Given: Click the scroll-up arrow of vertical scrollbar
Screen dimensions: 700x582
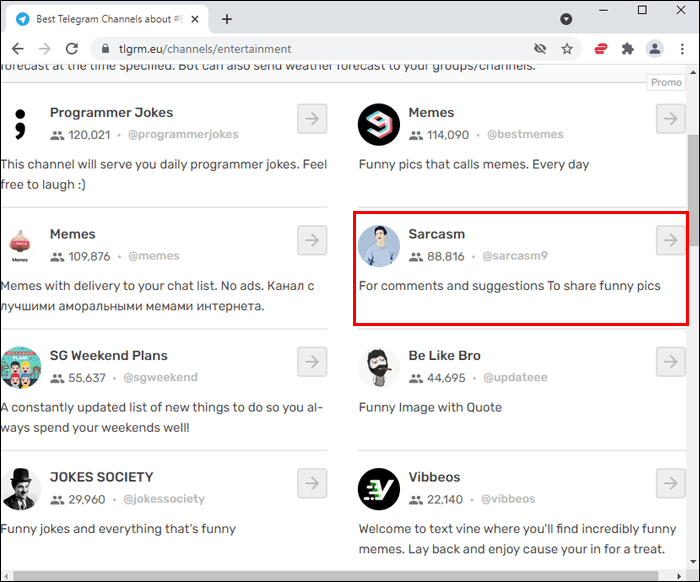Looking at the screenshot, I should 693,72.
